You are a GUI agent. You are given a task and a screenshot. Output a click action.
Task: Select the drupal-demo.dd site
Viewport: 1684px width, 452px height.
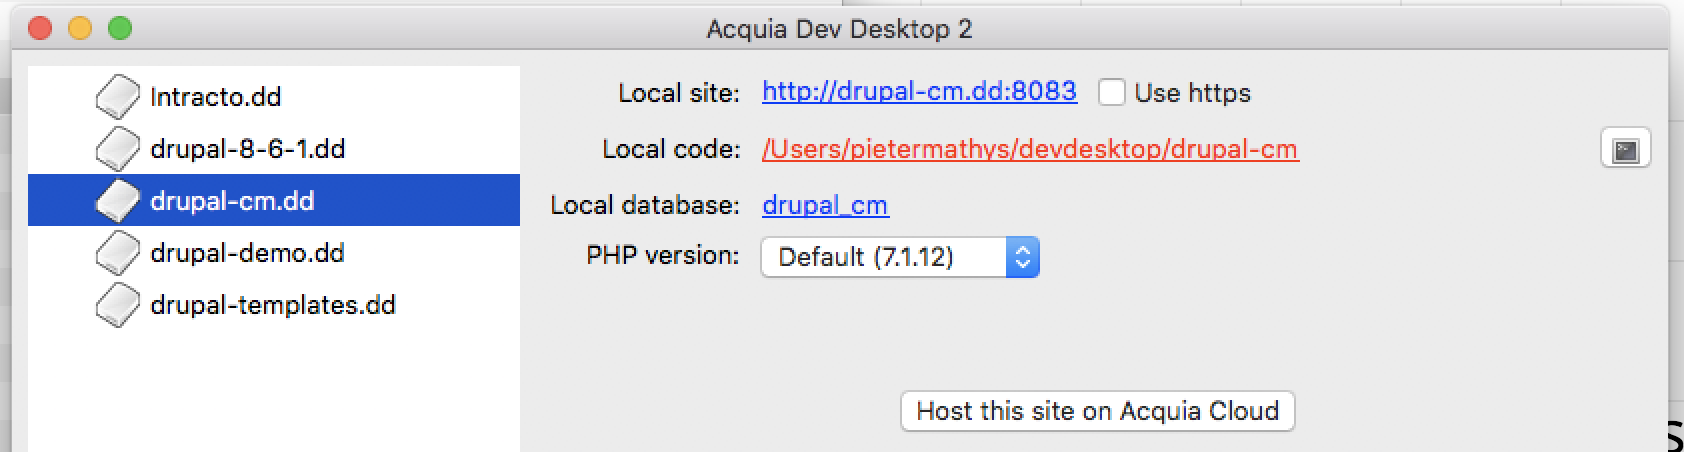tap(274, 253)
